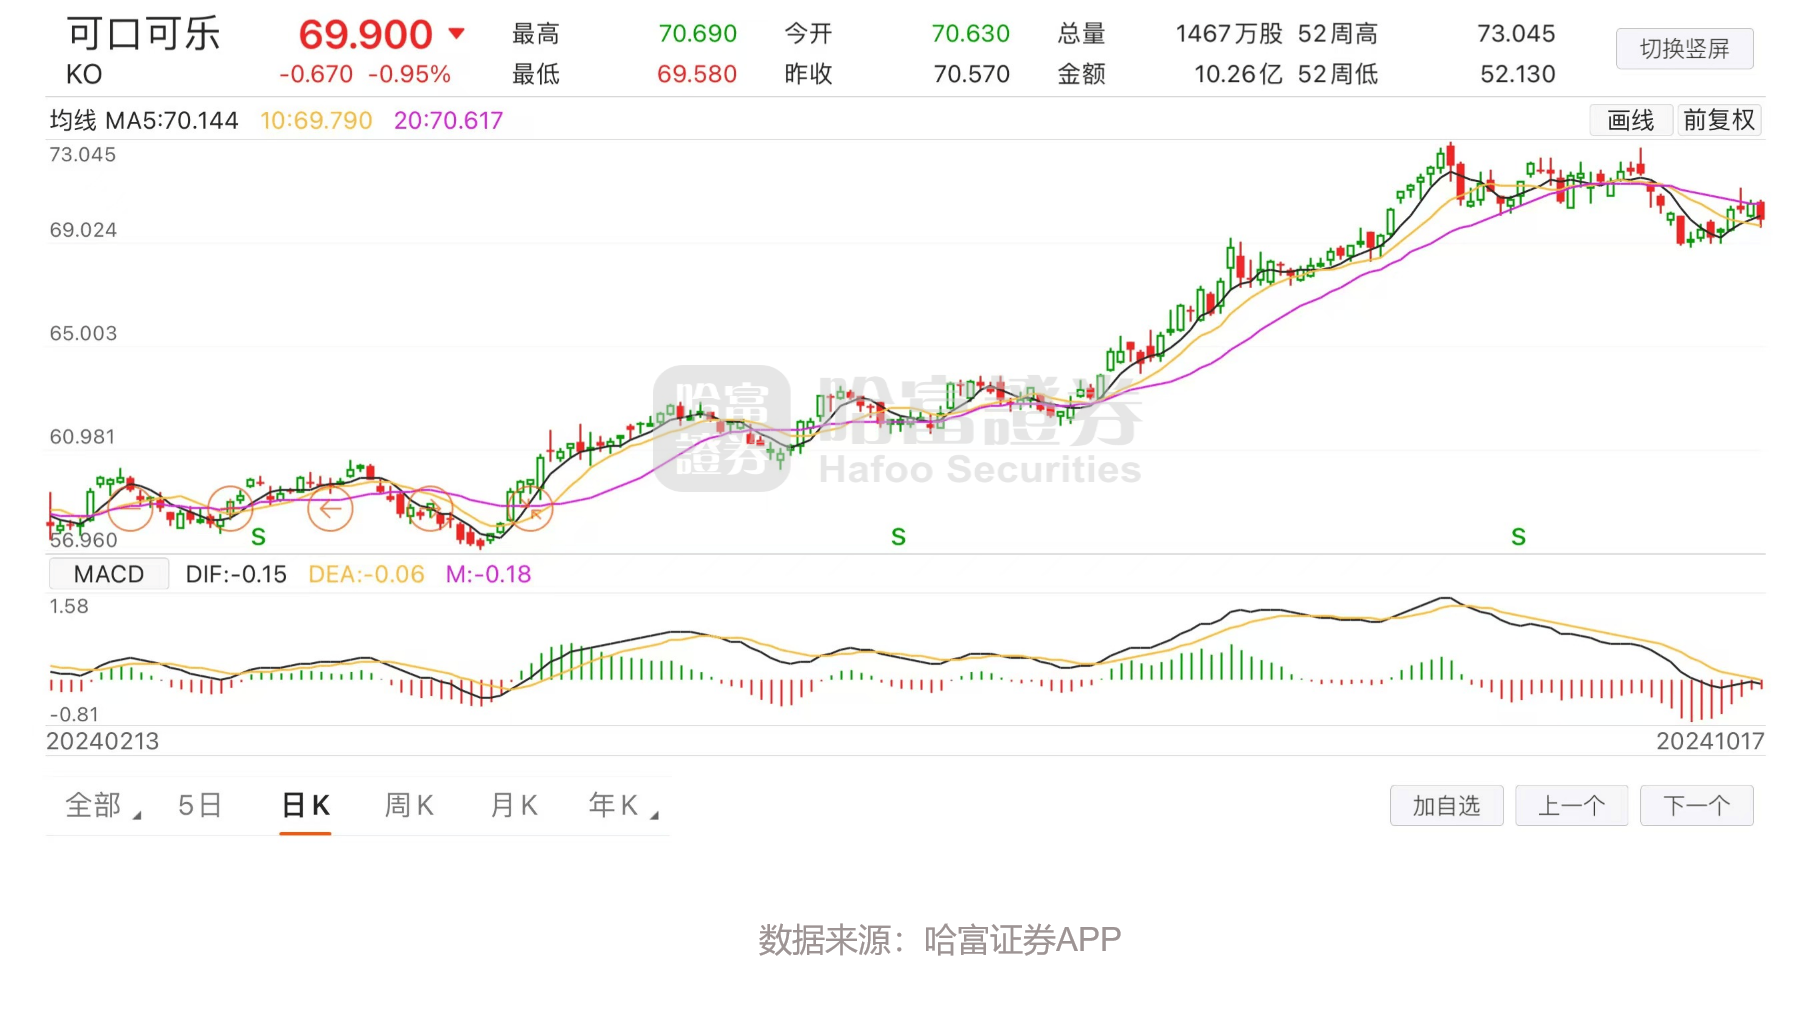The image size is (1797, 1016).
Task: Expand the 全部 period dropdown
Action: 103,805
